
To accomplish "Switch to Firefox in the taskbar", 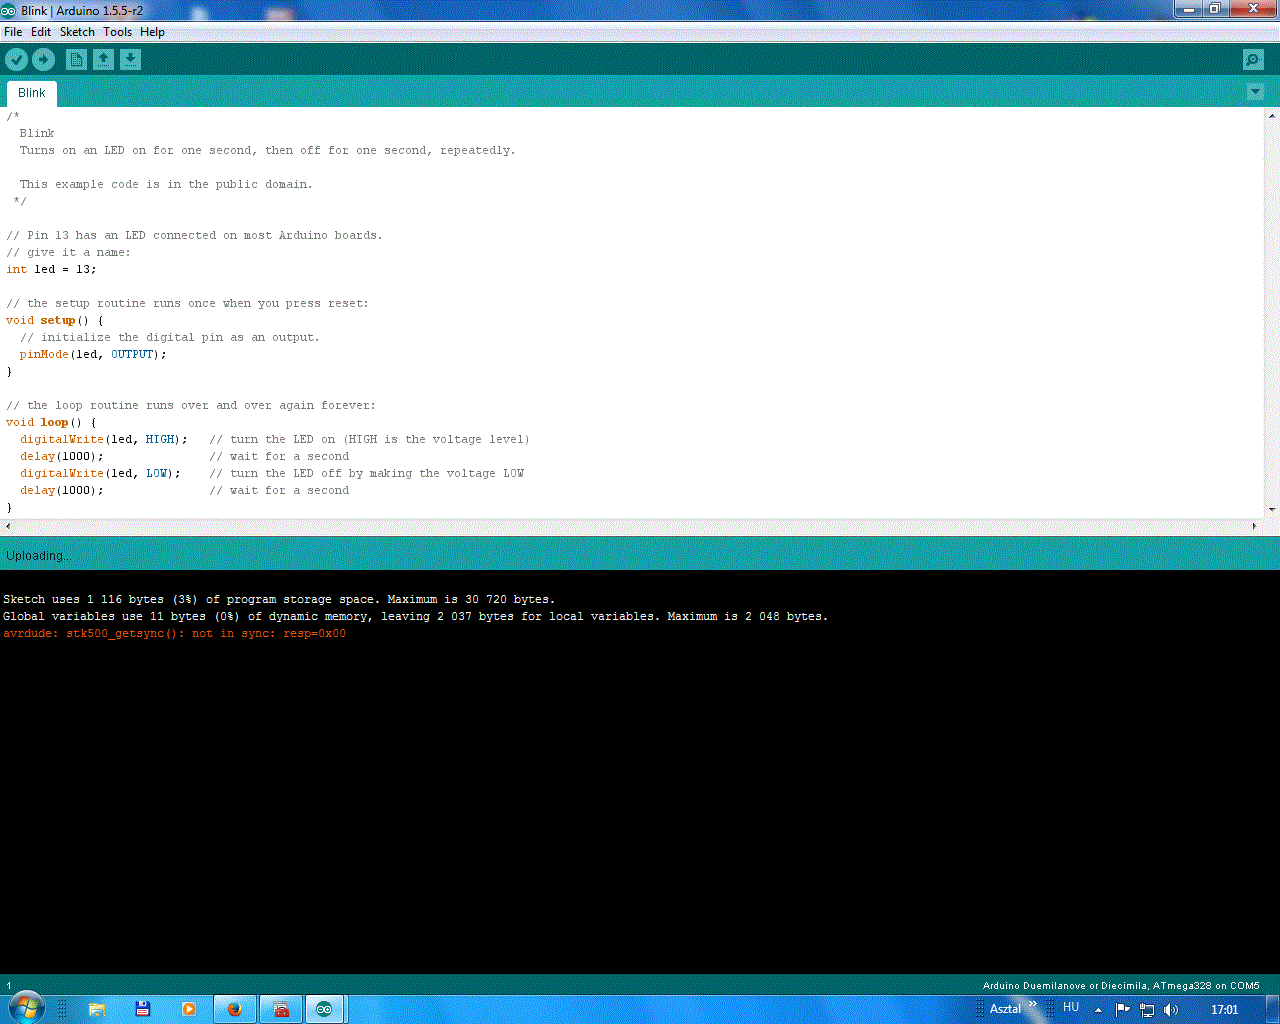I will tap(235, 1009).
